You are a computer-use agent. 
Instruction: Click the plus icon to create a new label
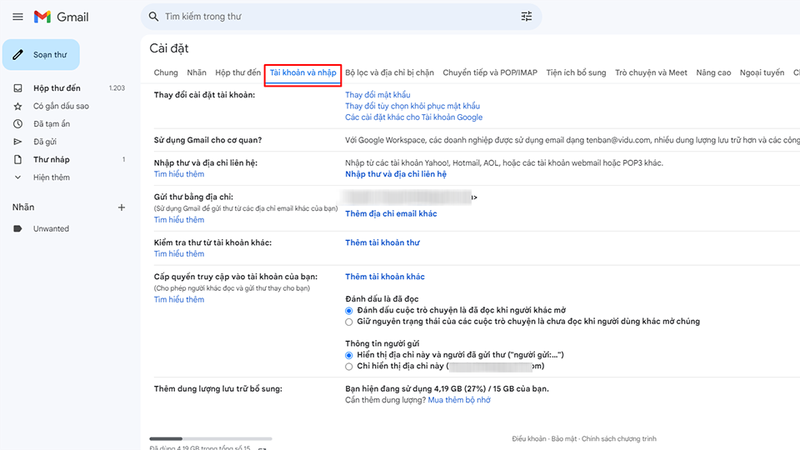121,207
